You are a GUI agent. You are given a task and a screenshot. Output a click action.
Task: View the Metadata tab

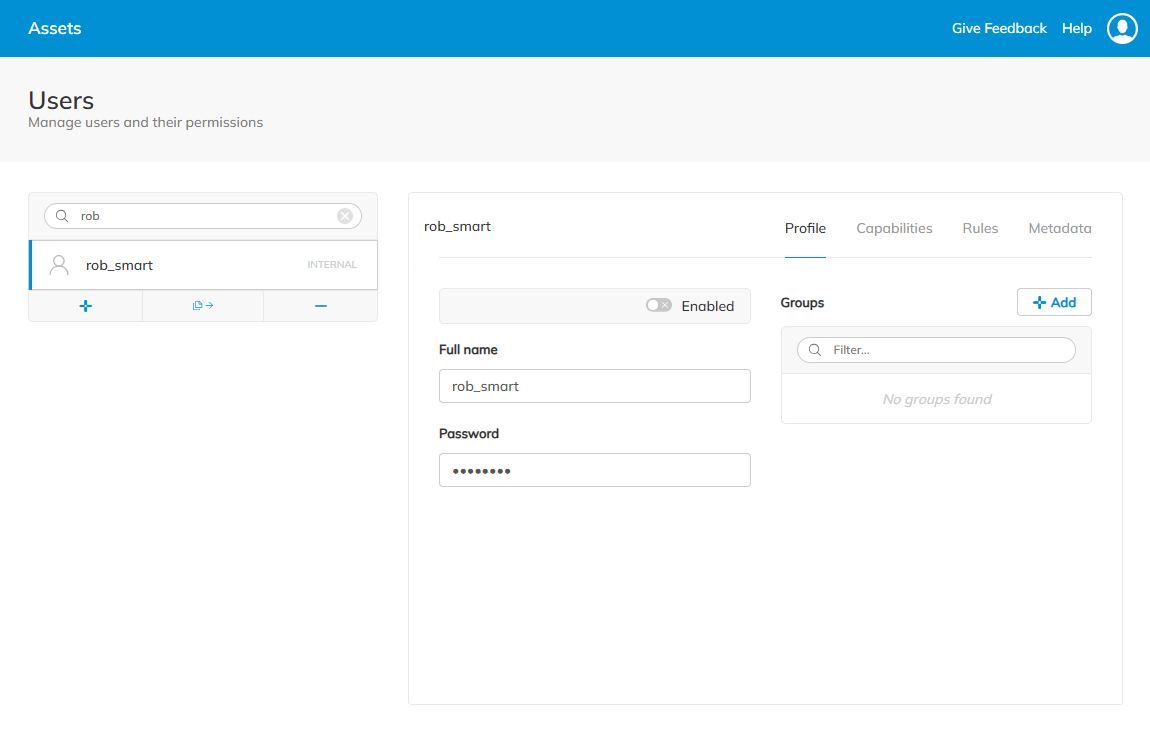(x=1059, y=228)
